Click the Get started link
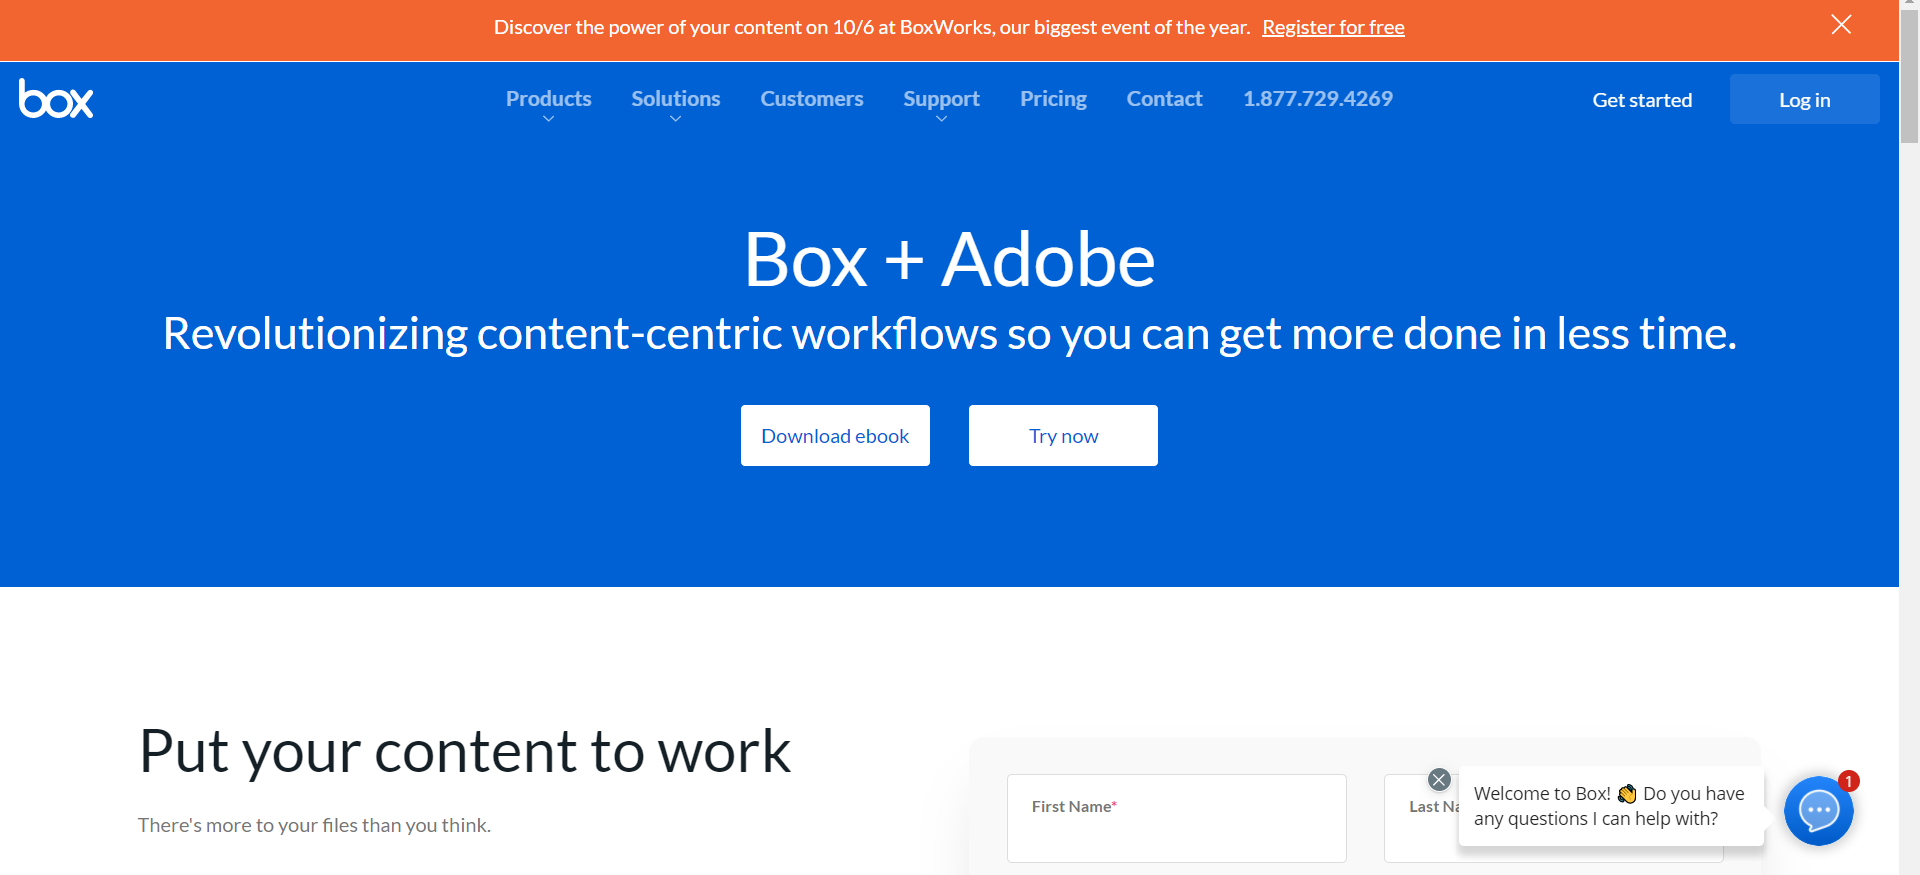The image size is (1920, 875). coord(1642,100)
